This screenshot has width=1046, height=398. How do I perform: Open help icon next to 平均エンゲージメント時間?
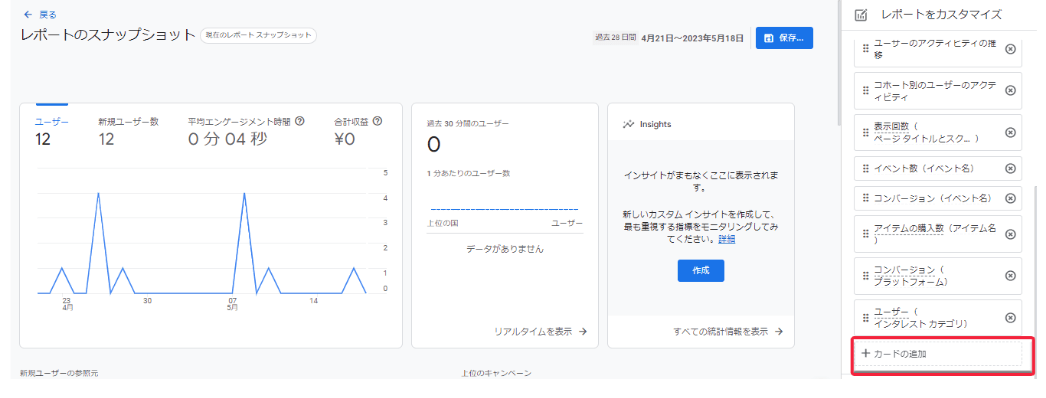point(300,121)
